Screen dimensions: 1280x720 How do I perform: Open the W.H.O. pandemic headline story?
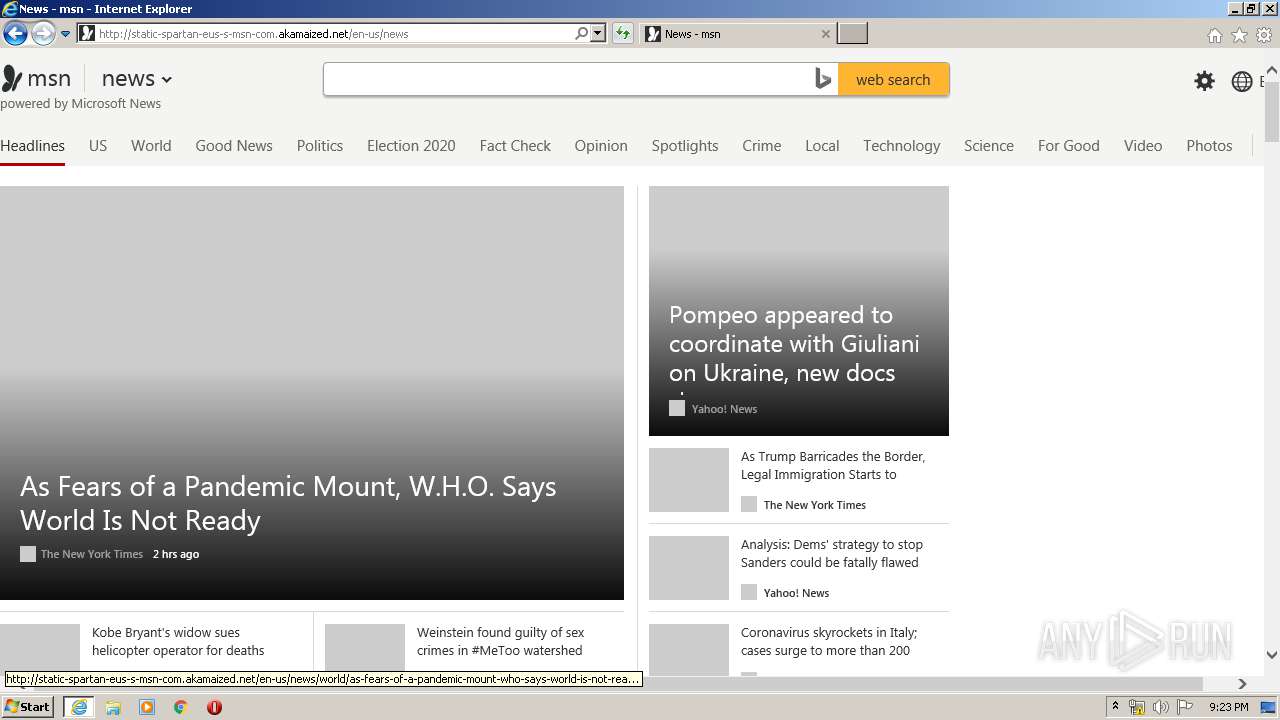pyautogui.click(x=288, y=503)
